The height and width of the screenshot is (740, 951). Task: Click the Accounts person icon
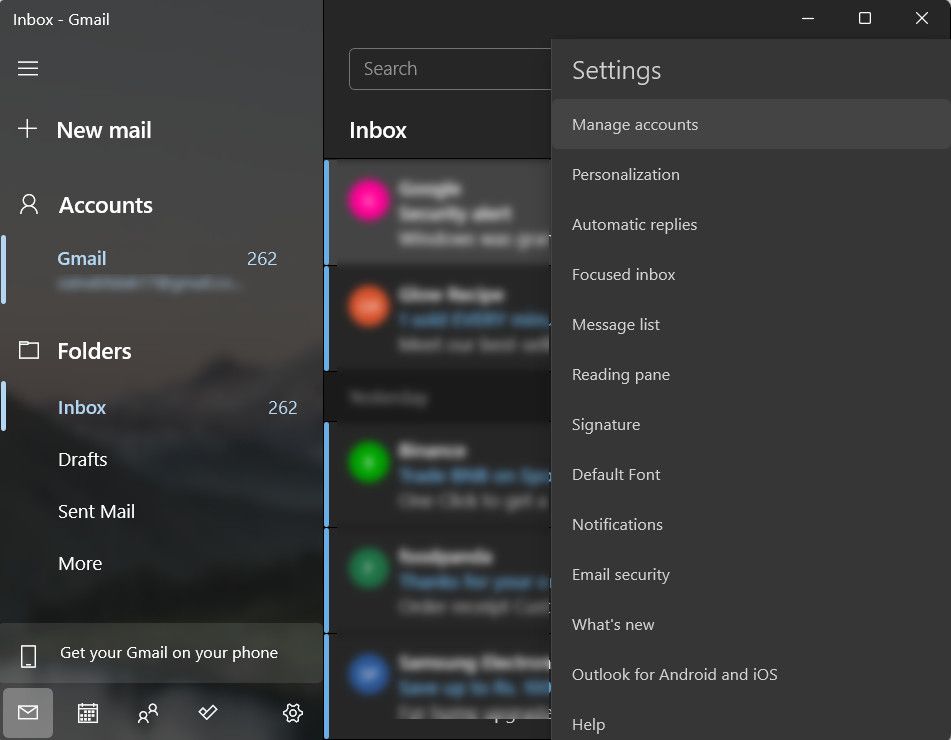click(29, 204)
